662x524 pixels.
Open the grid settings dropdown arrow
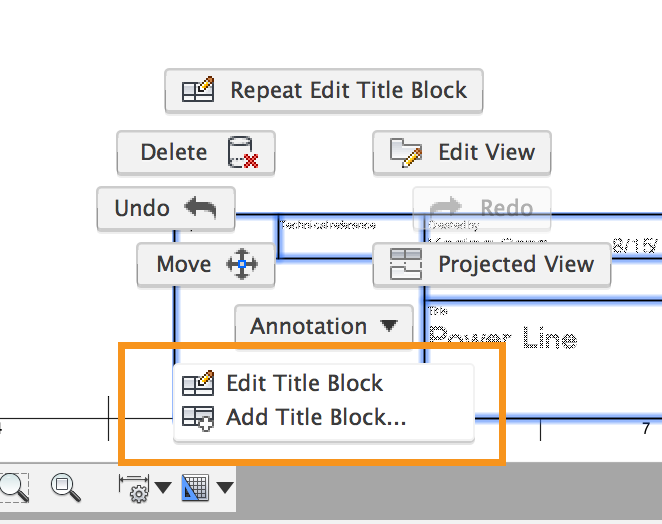pyautogui.click(x=225, y=488)
